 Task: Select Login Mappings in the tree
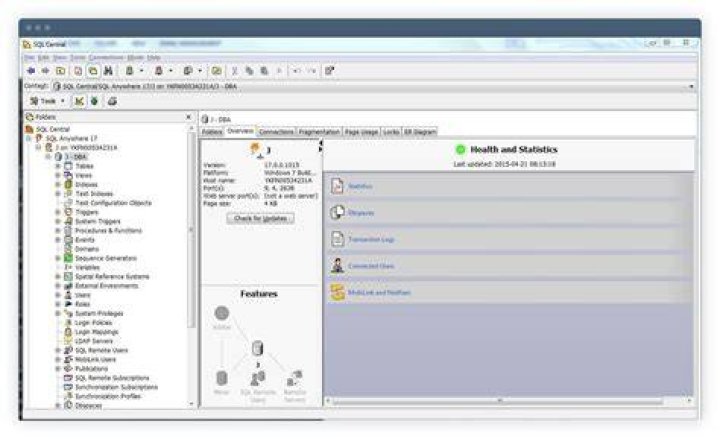click(x=96, y=332)
